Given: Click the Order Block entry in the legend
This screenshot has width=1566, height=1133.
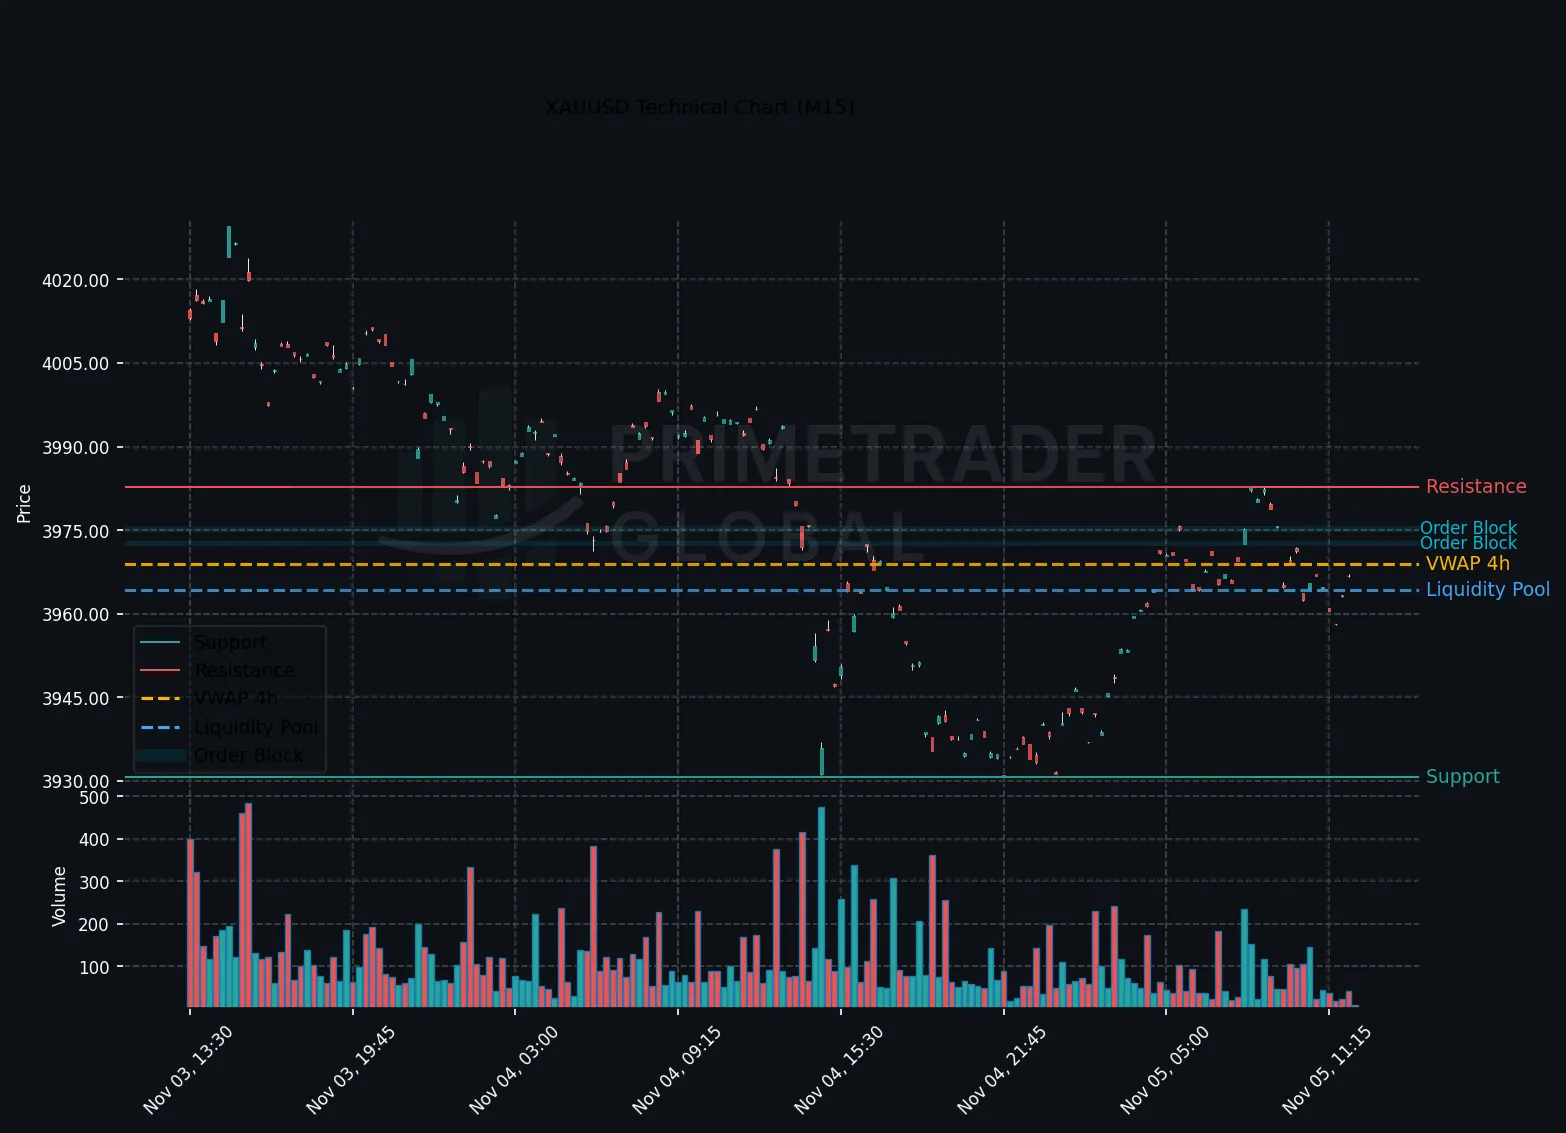Looking at the screenshot, I should (249, 755).
